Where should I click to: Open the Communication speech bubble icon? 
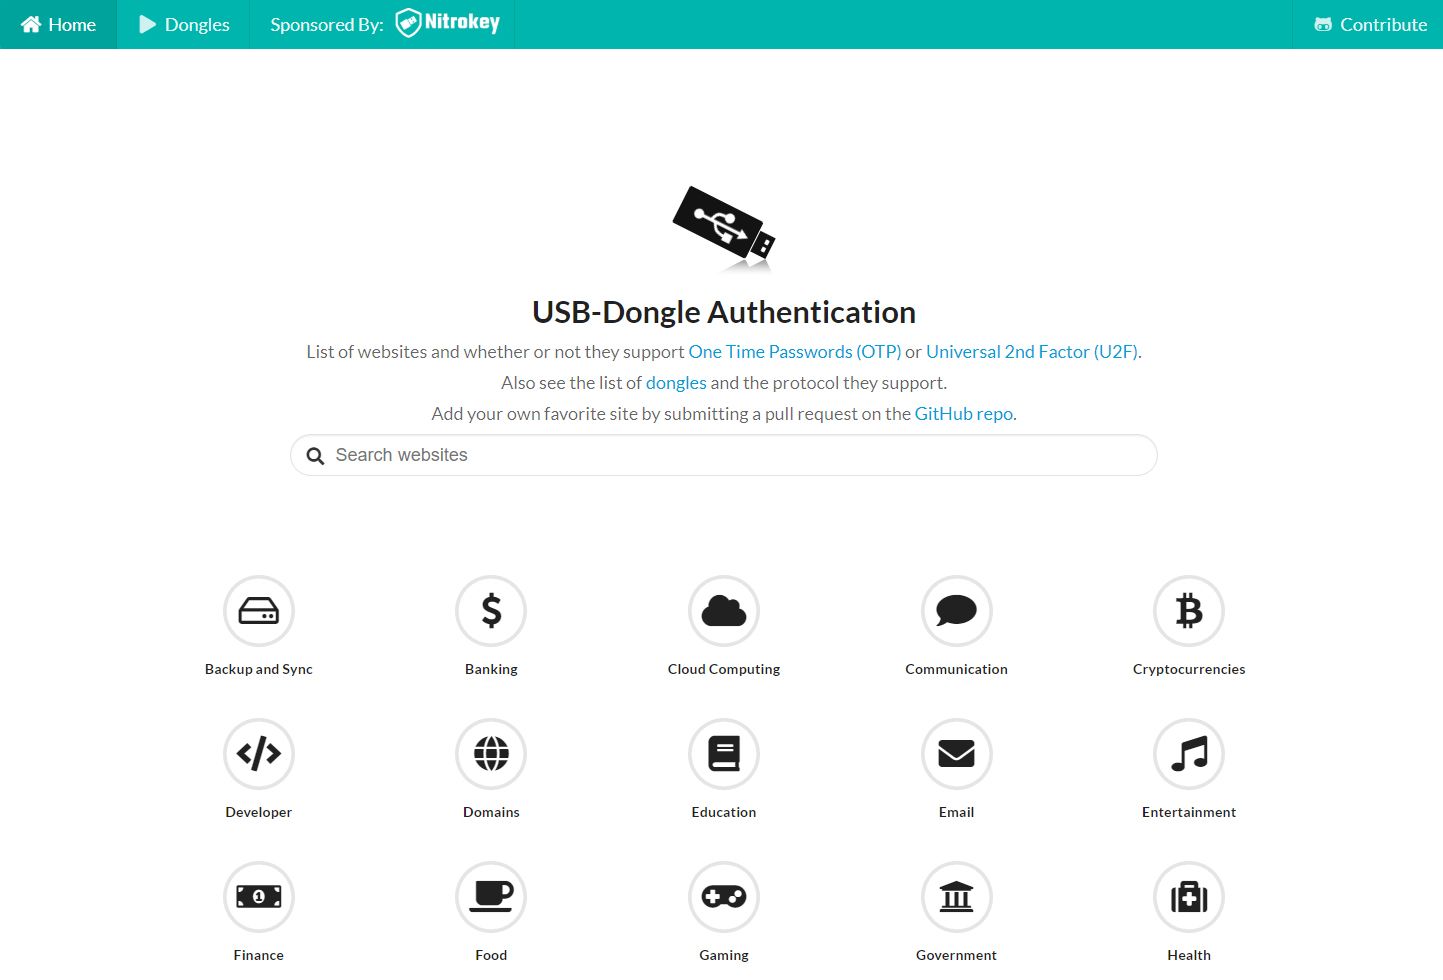956,611
